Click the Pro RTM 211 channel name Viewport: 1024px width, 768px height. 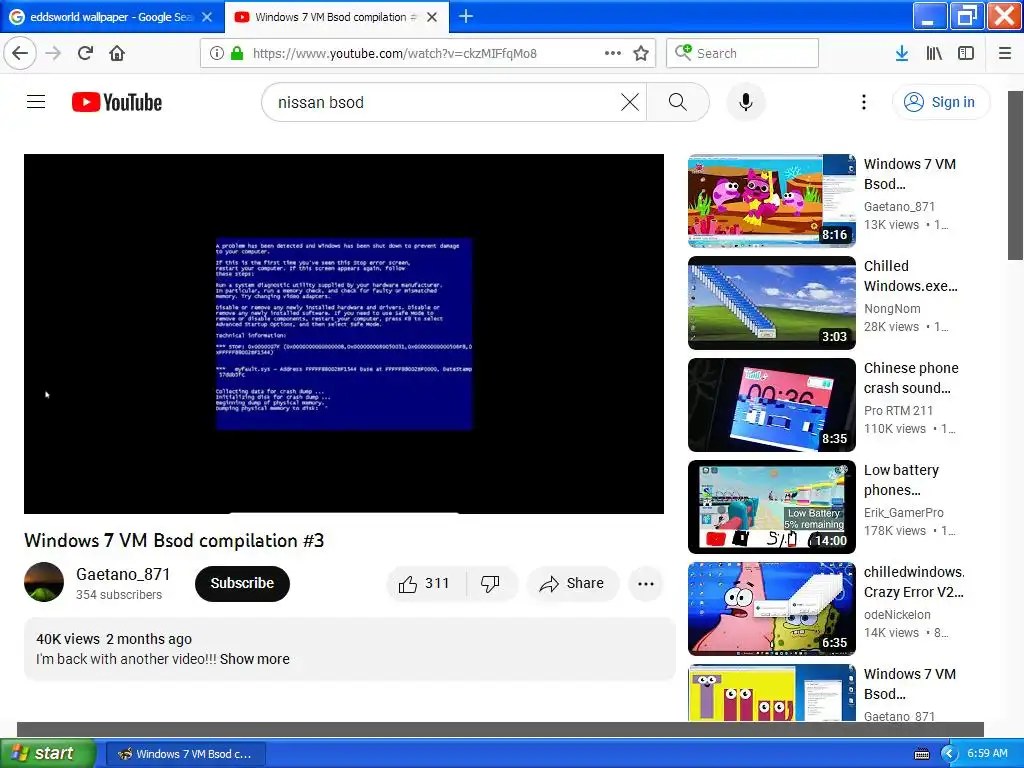[x=898, y=410]
